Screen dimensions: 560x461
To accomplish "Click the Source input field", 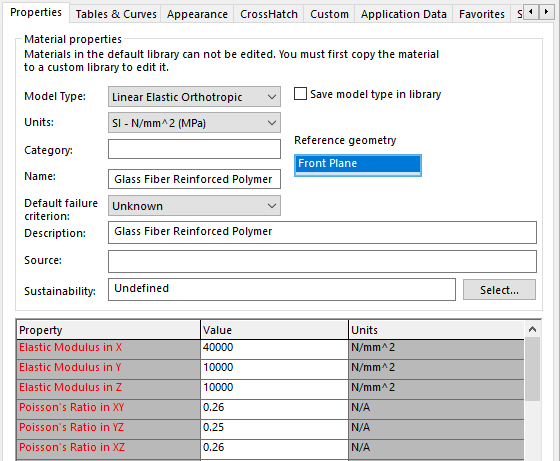I will pos(322,261).
